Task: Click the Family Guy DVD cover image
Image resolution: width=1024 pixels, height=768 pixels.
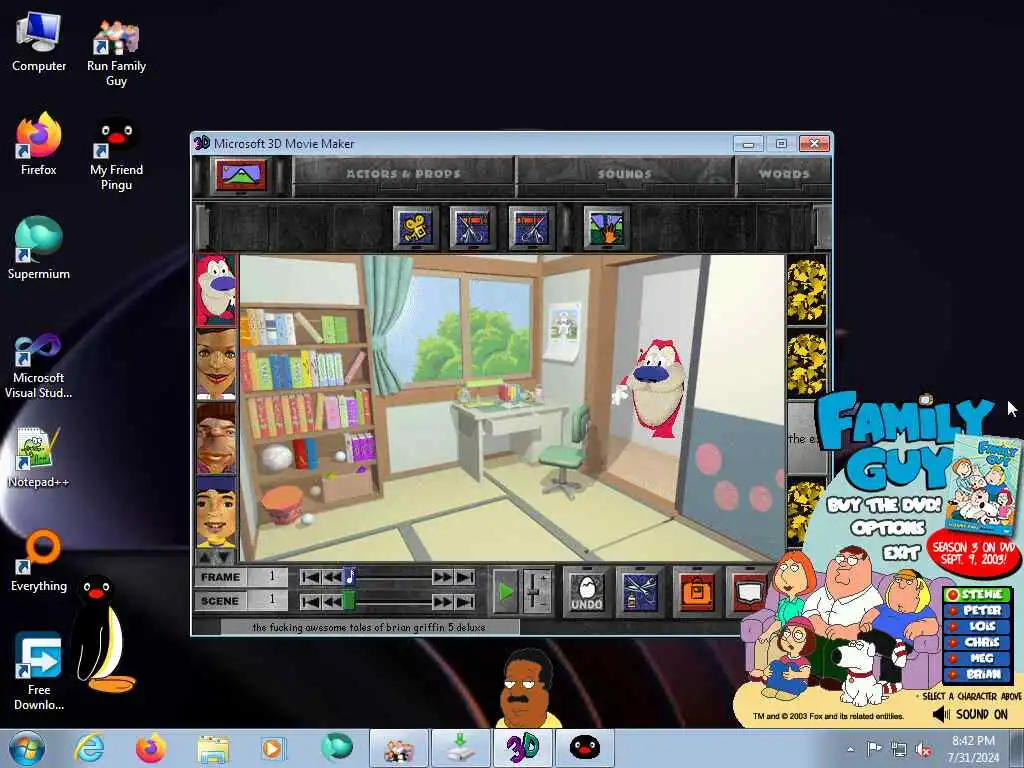Action: point(985,485)
